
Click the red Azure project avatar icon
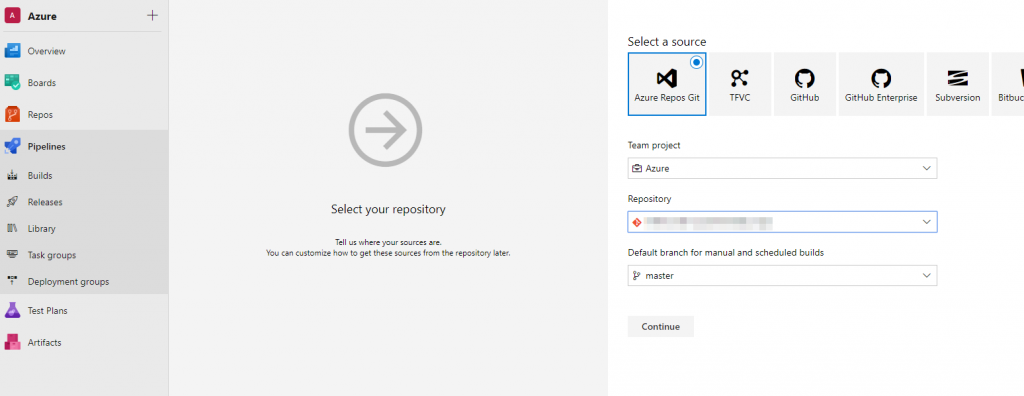[x=13, y=16]
